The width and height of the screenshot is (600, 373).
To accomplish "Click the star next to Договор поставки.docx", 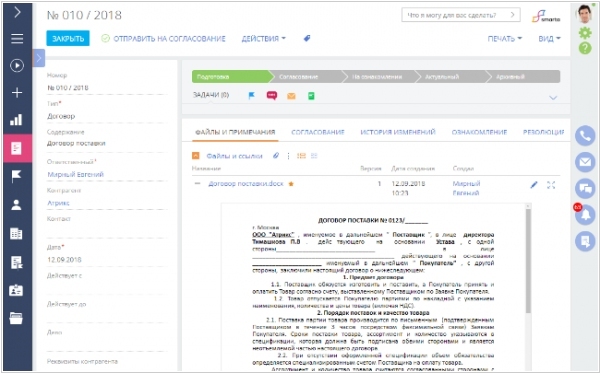I will click(291, 184).
